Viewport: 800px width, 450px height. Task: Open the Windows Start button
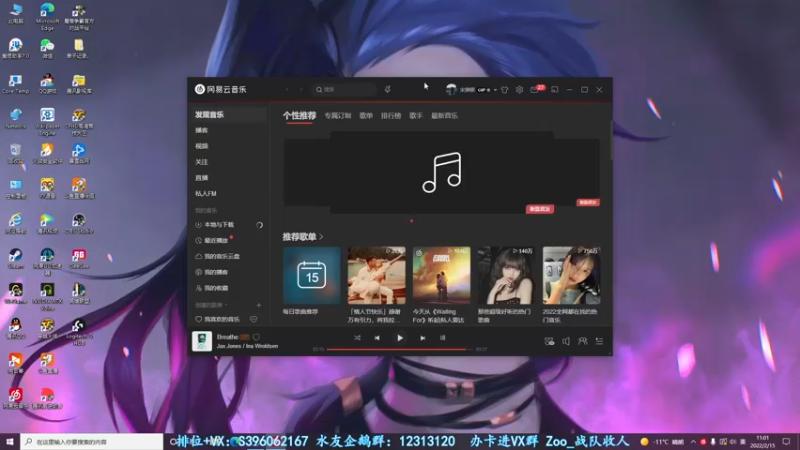click(10, 441)
